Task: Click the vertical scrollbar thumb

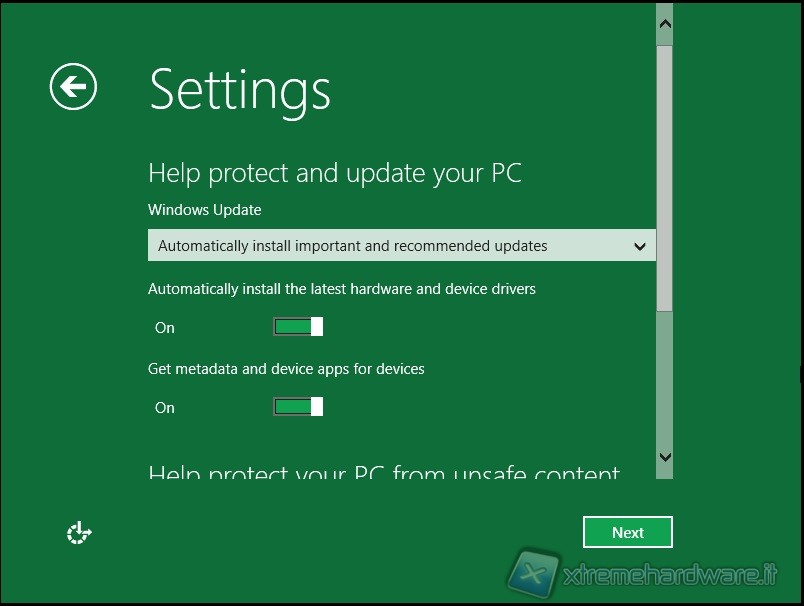Action: (665, 178)
